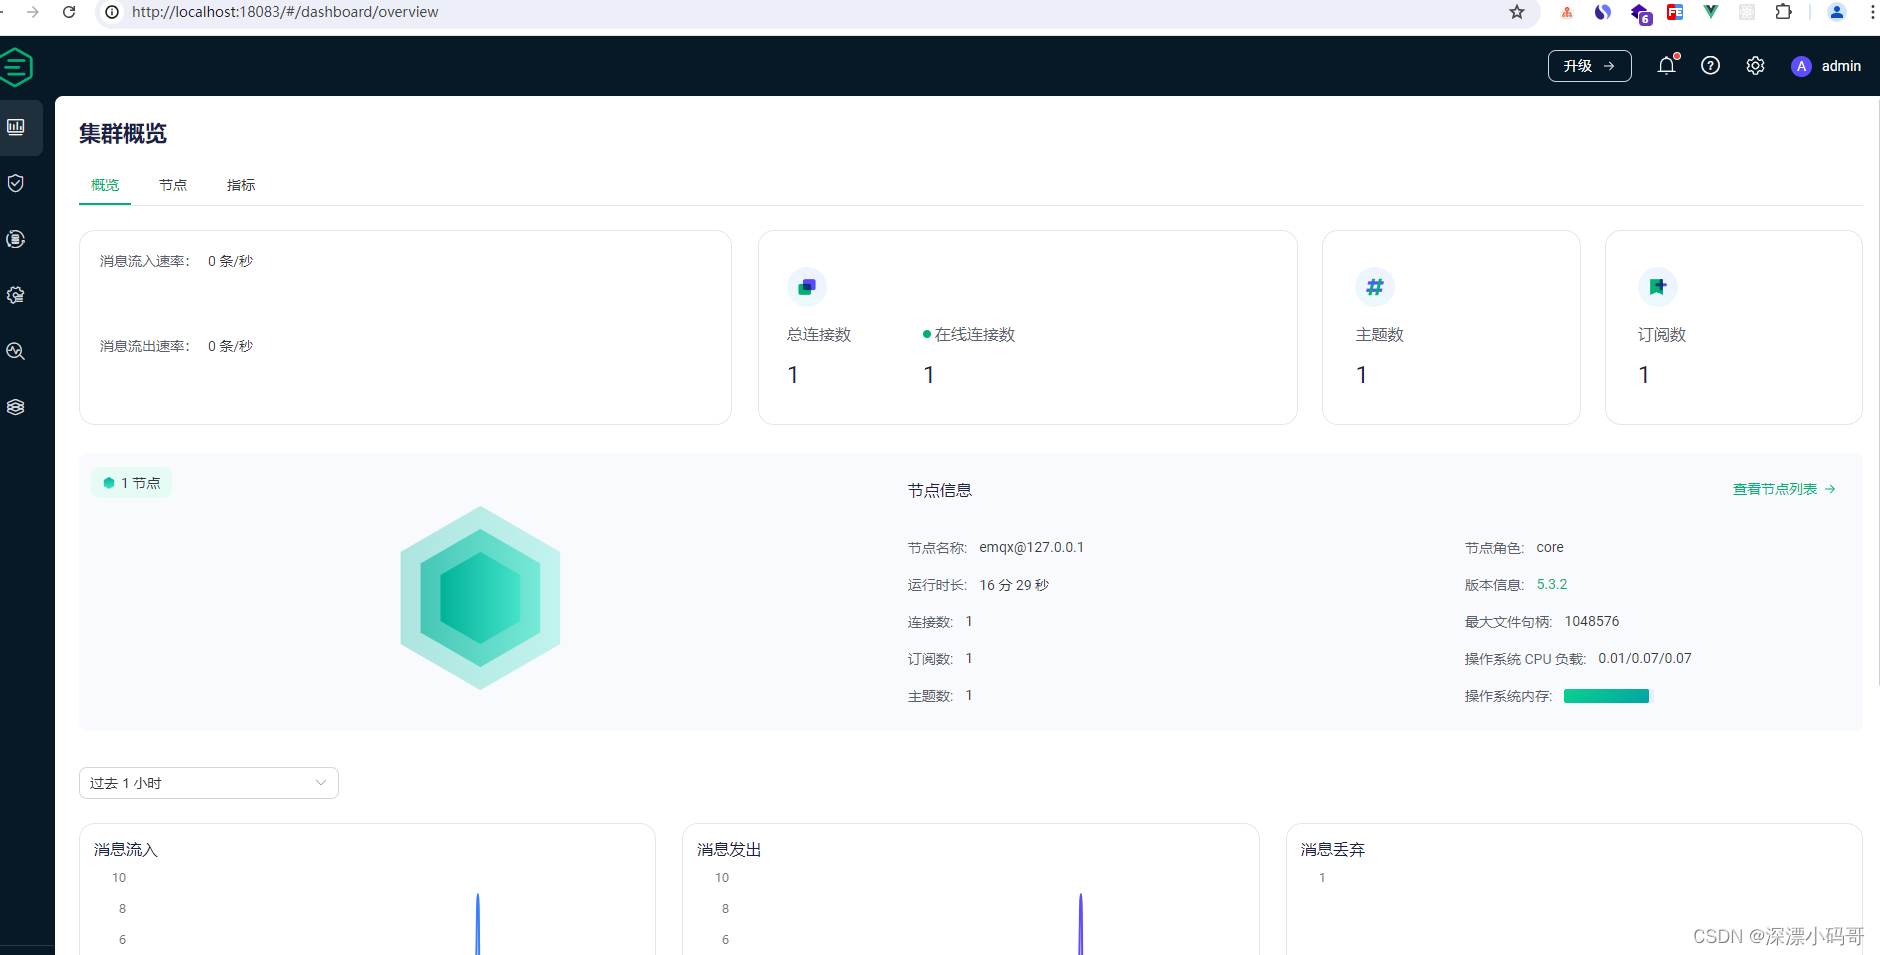Click the 总连接数 label
Screen dimensions: 1880x955
coord(819,335)
